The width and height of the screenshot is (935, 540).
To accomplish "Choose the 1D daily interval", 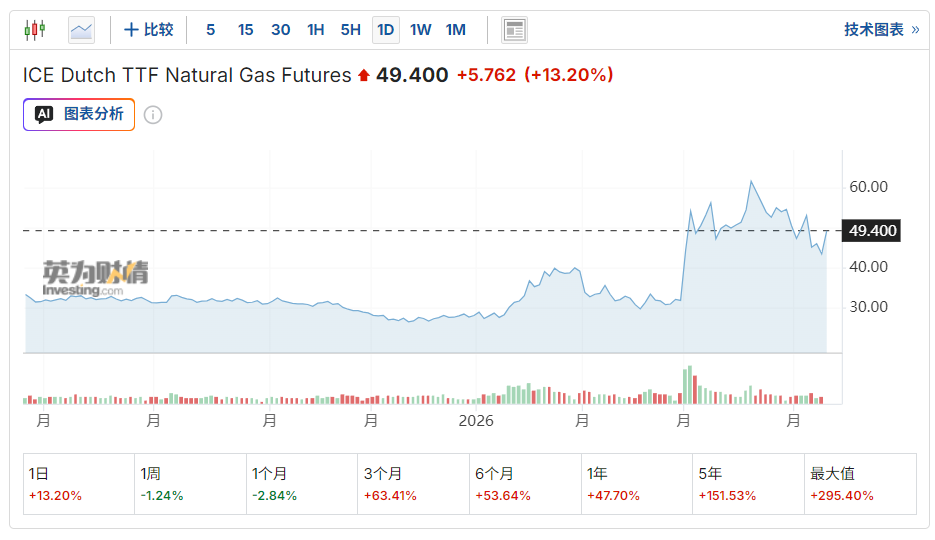I will click(385, 30).
